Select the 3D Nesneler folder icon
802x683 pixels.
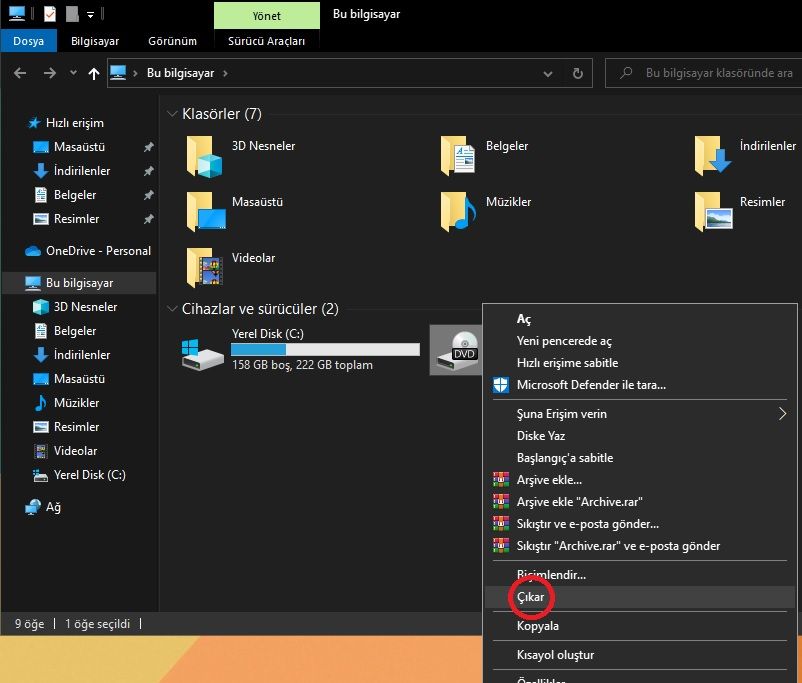click(x=204, y=156)
